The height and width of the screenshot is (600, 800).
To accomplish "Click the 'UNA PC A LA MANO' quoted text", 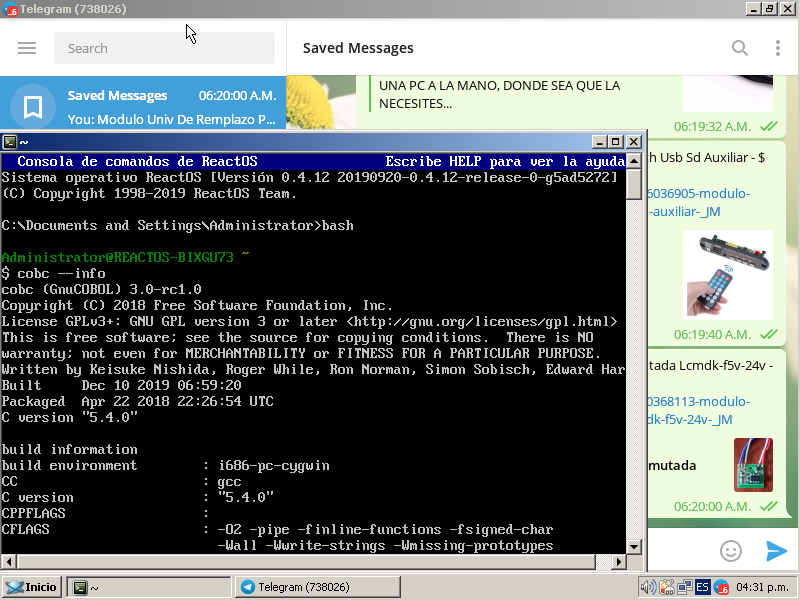I will click(499, 94).
